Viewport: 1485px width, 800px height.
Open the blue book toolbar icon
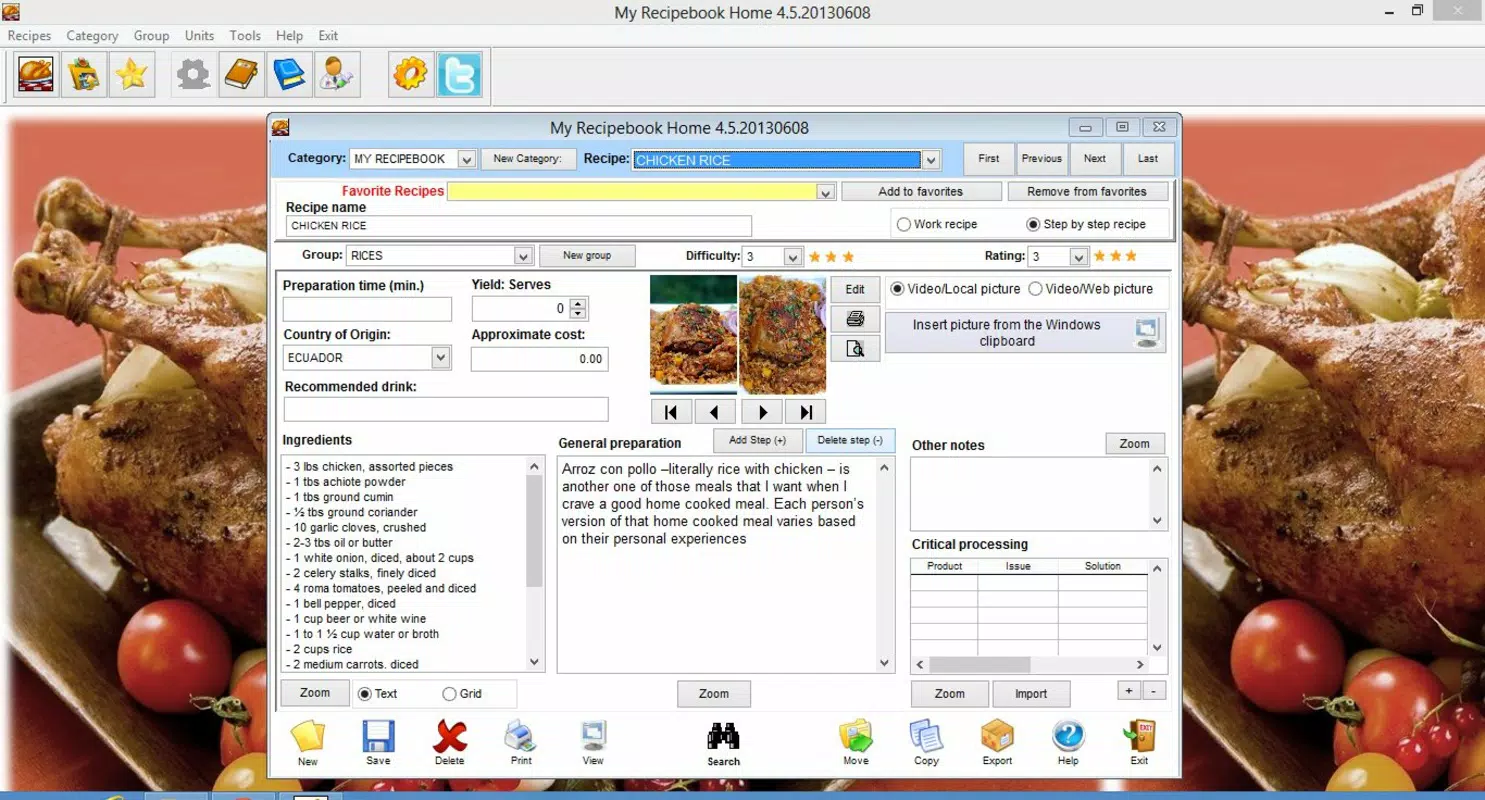click(289, 75)
